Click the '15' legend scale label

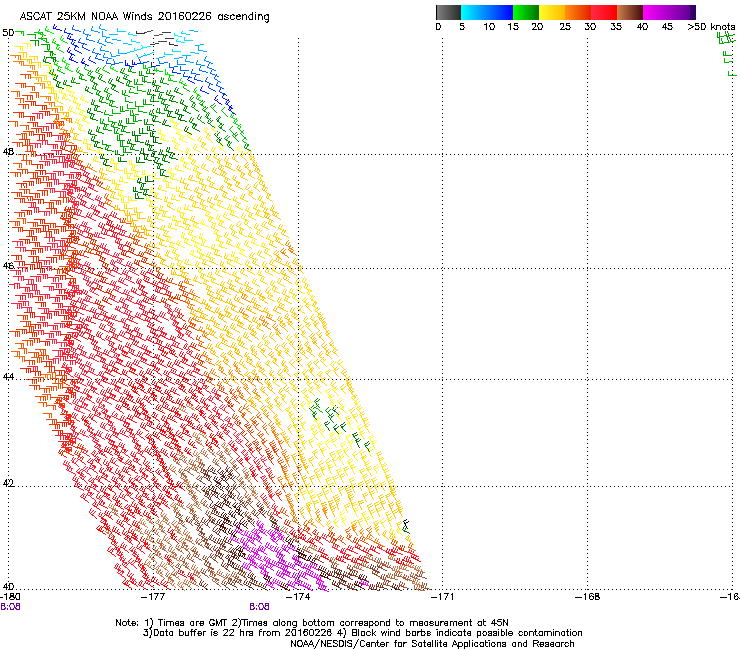coord(513,27)
